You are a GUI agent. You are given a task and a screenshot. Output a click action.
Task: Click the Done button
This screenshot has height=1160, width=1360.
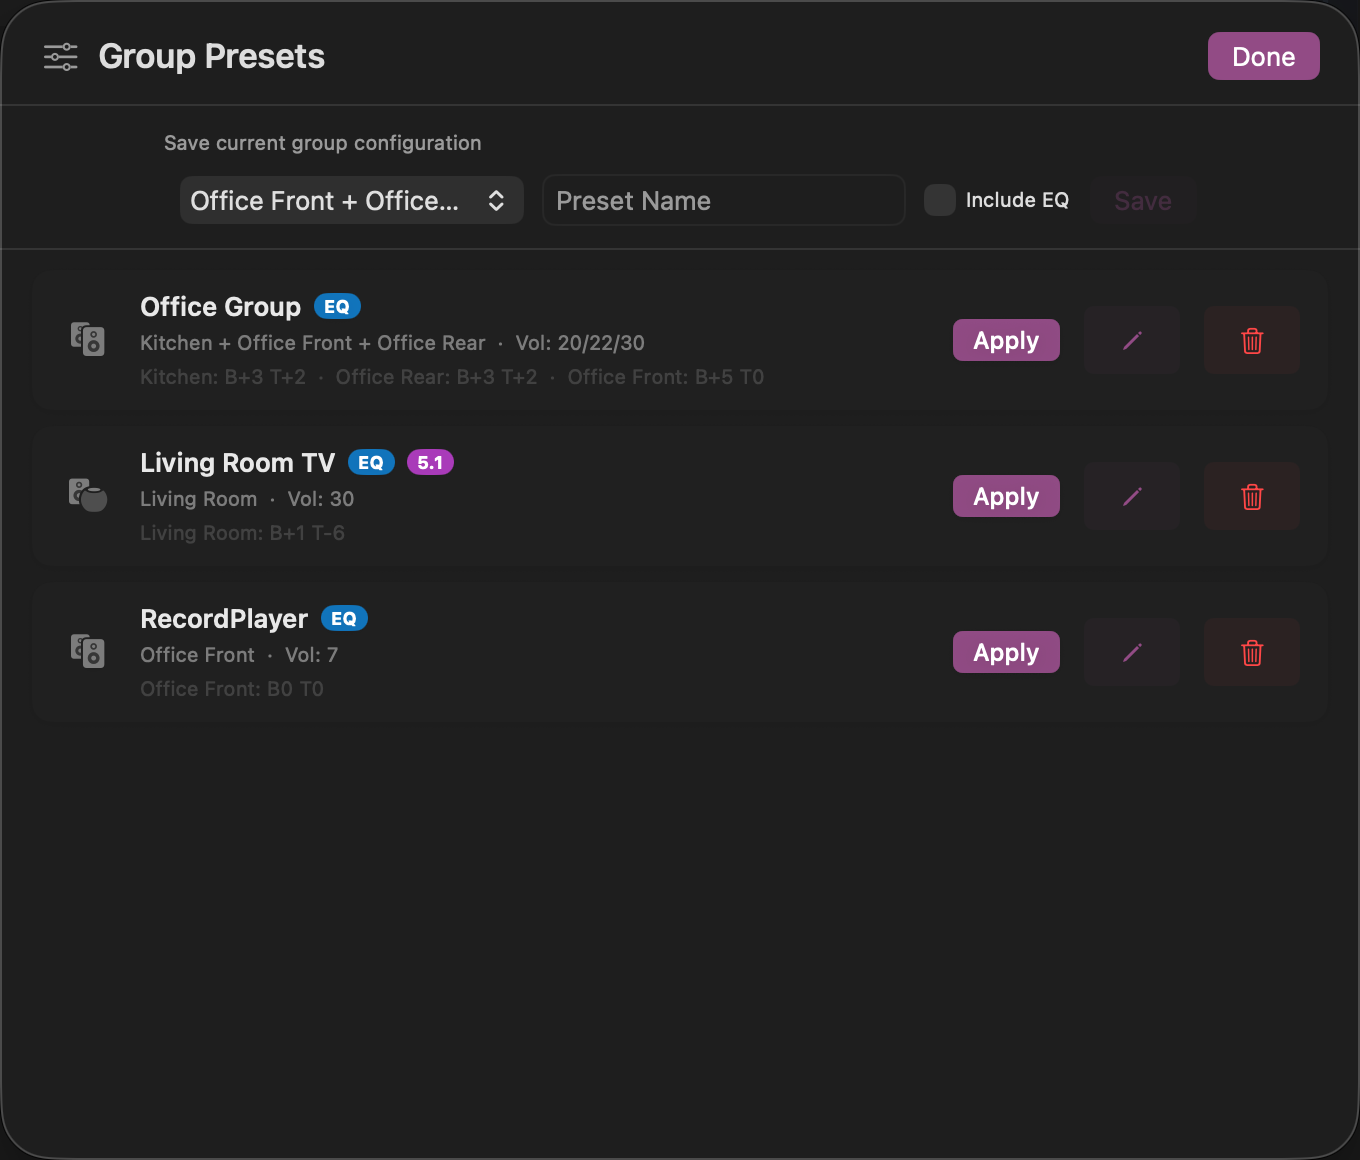pos(1264,56)
